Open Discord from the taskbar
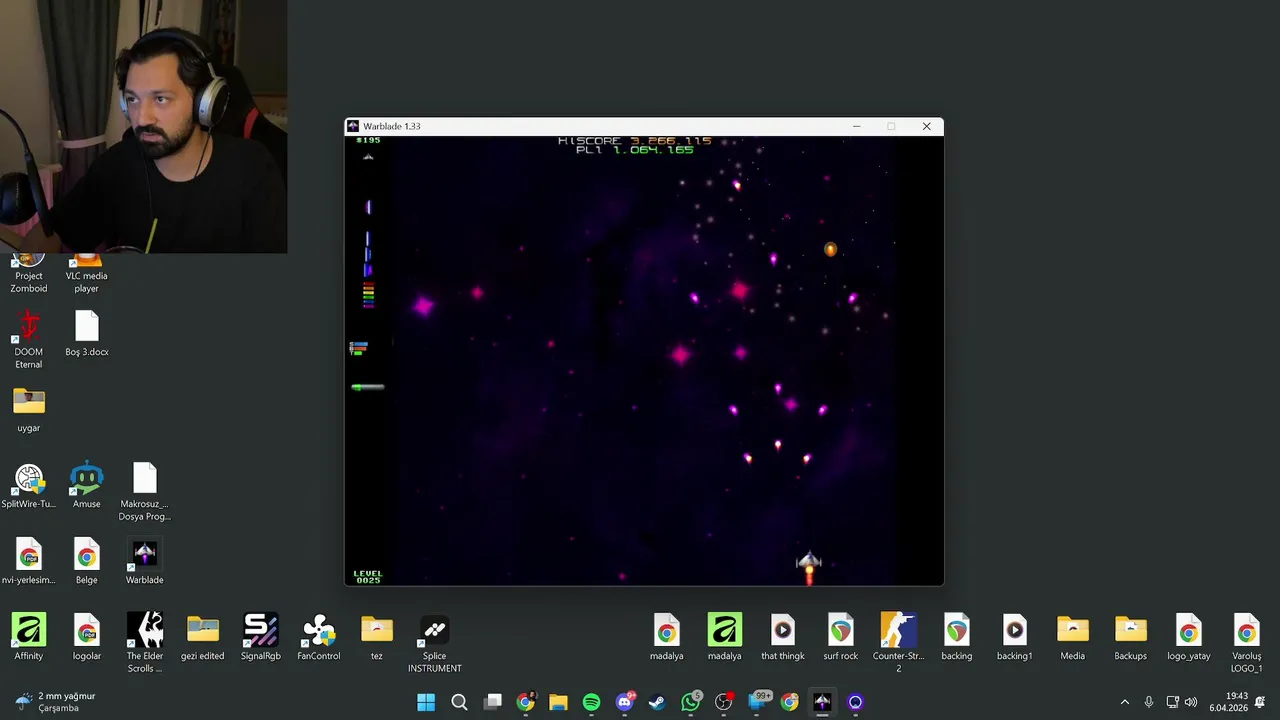 [625, 702]
